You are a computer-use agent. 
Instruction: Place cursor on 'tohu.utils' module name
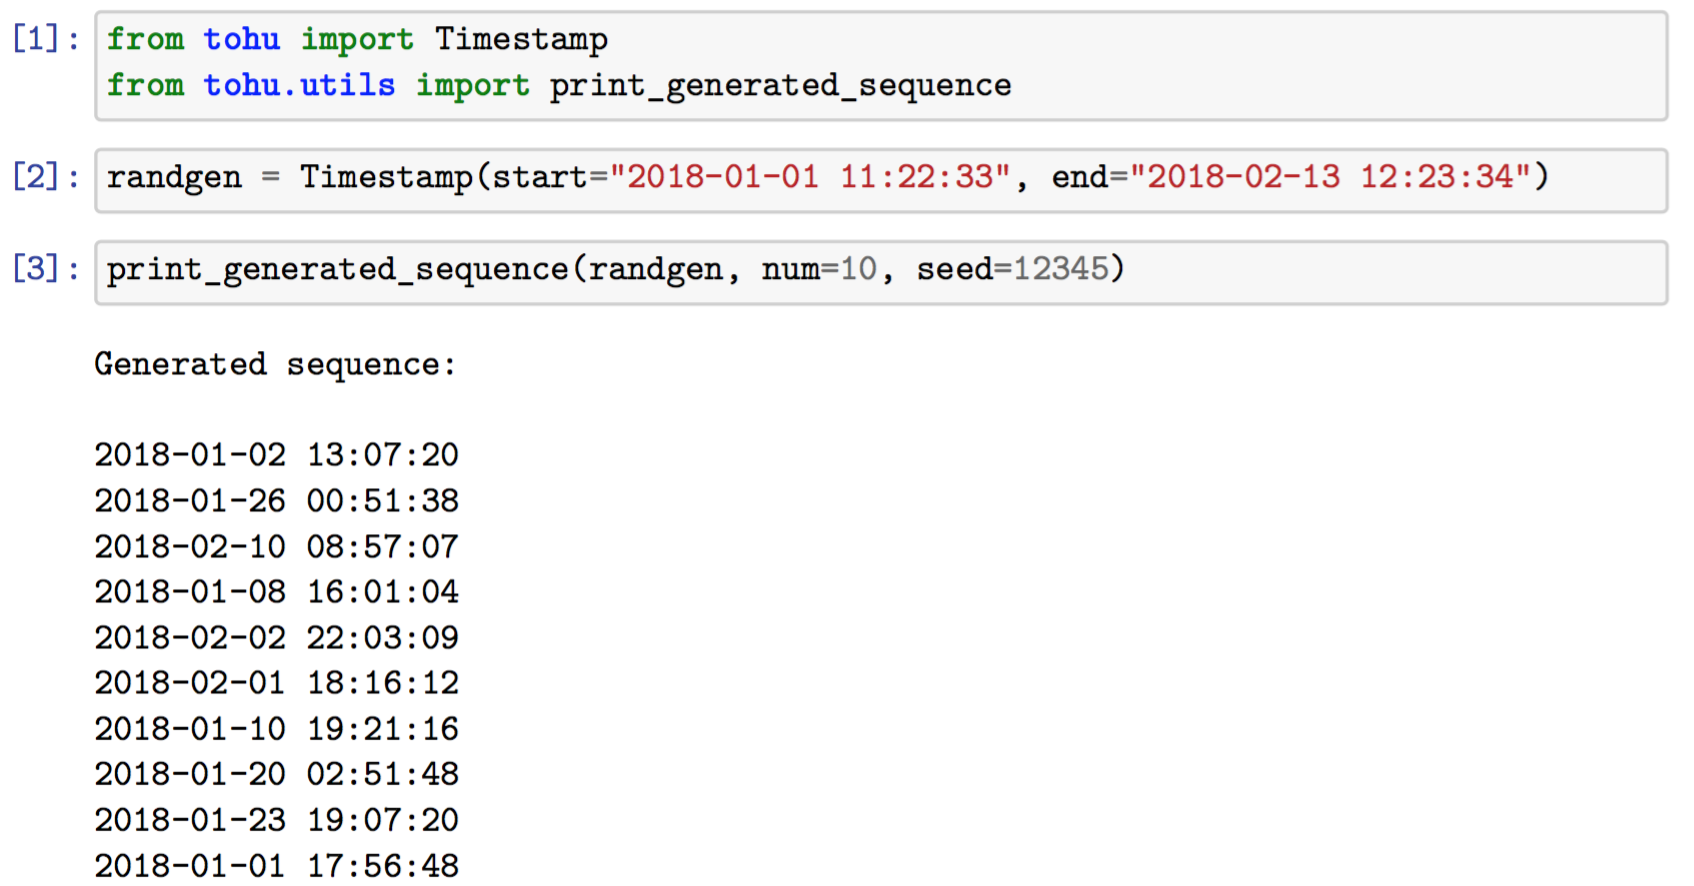point(299,86)
